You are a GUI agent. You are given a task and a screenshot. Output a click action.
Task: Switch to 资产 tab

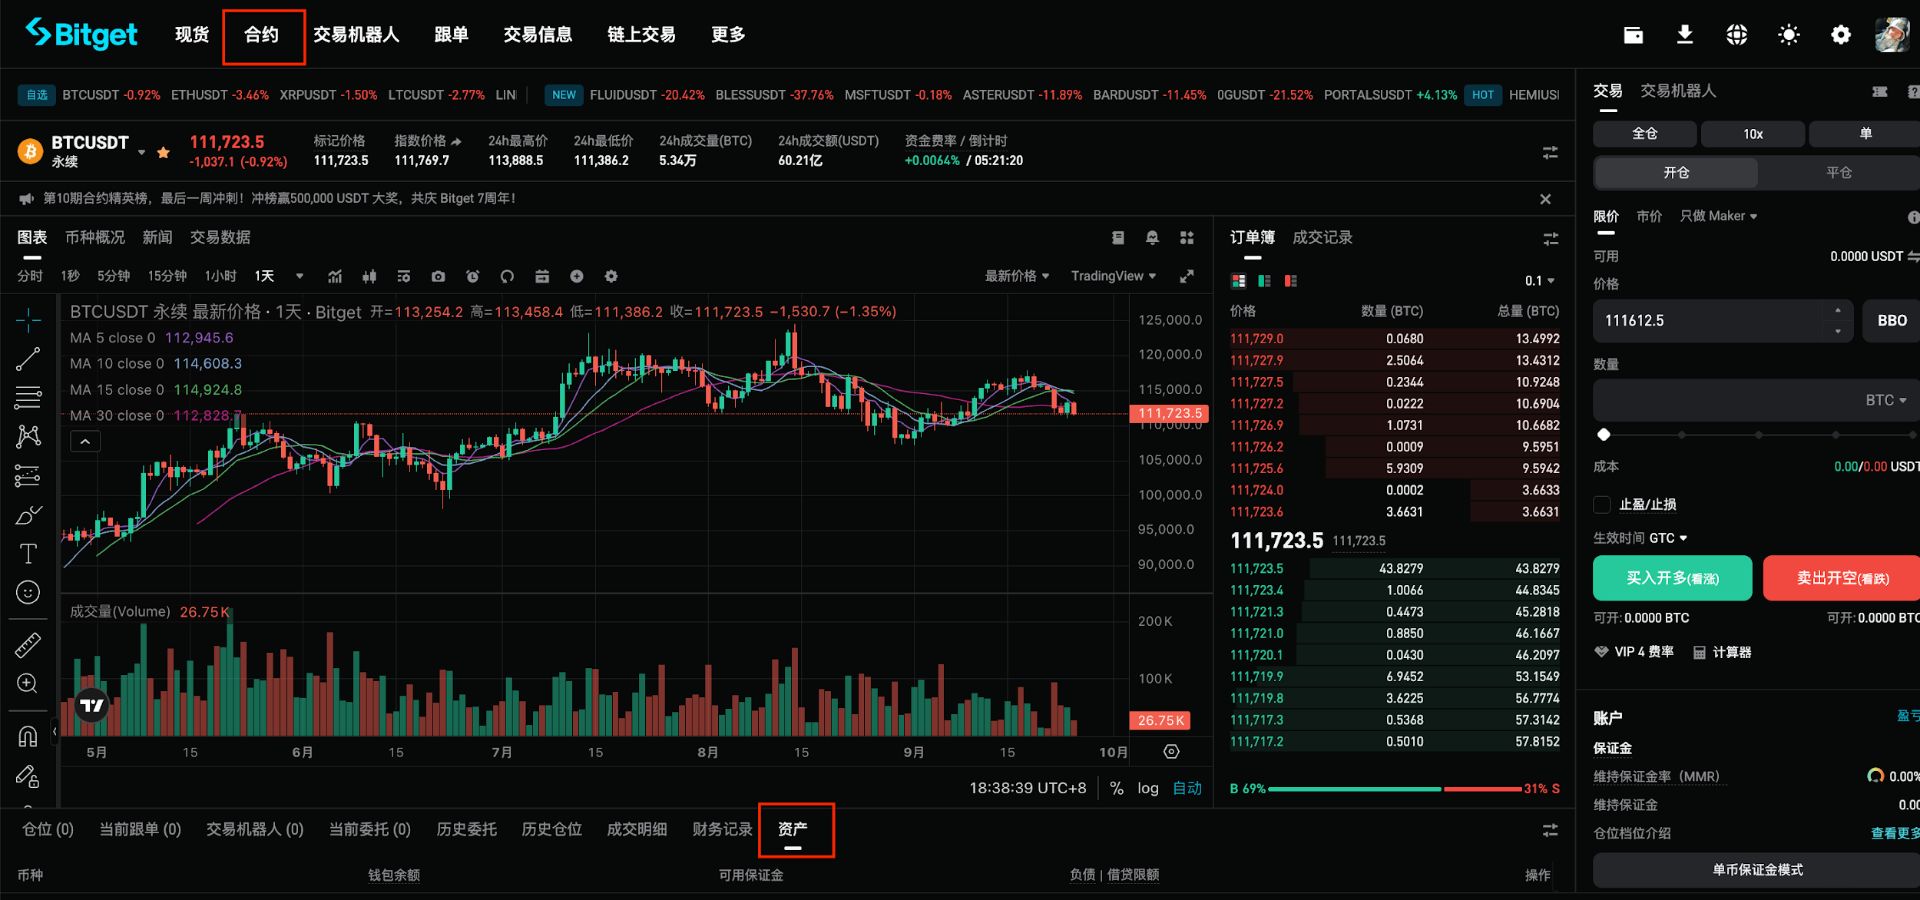(793, 829)
